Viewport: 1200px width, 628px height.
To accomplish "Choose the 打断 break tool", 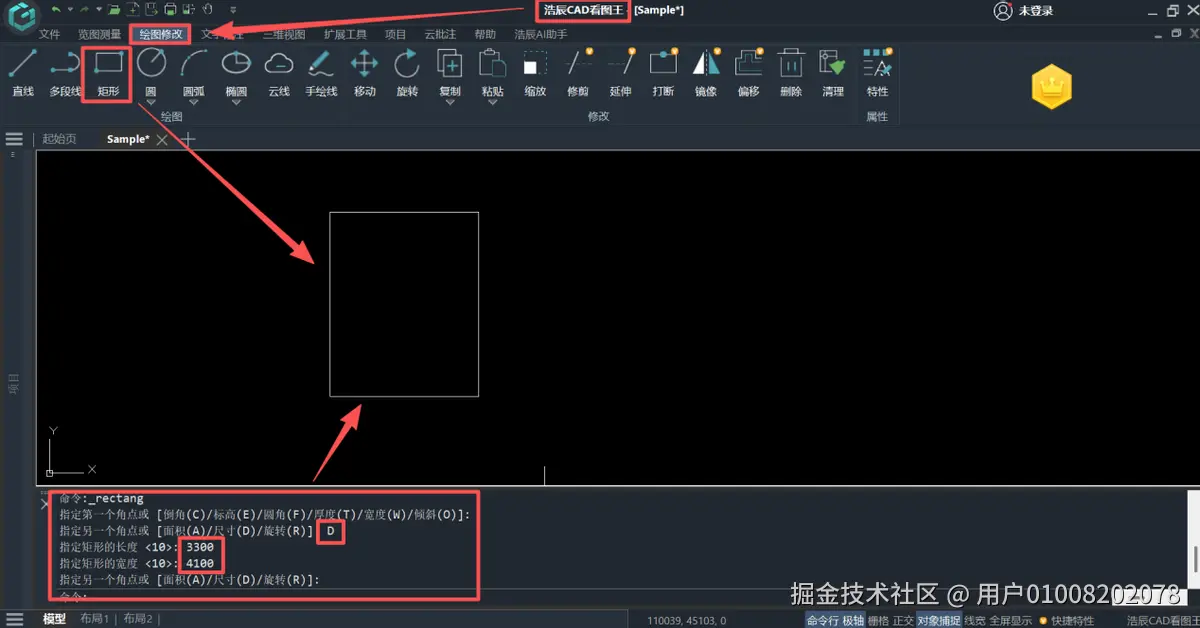I will pyautogui.click(x=663, y=72).
